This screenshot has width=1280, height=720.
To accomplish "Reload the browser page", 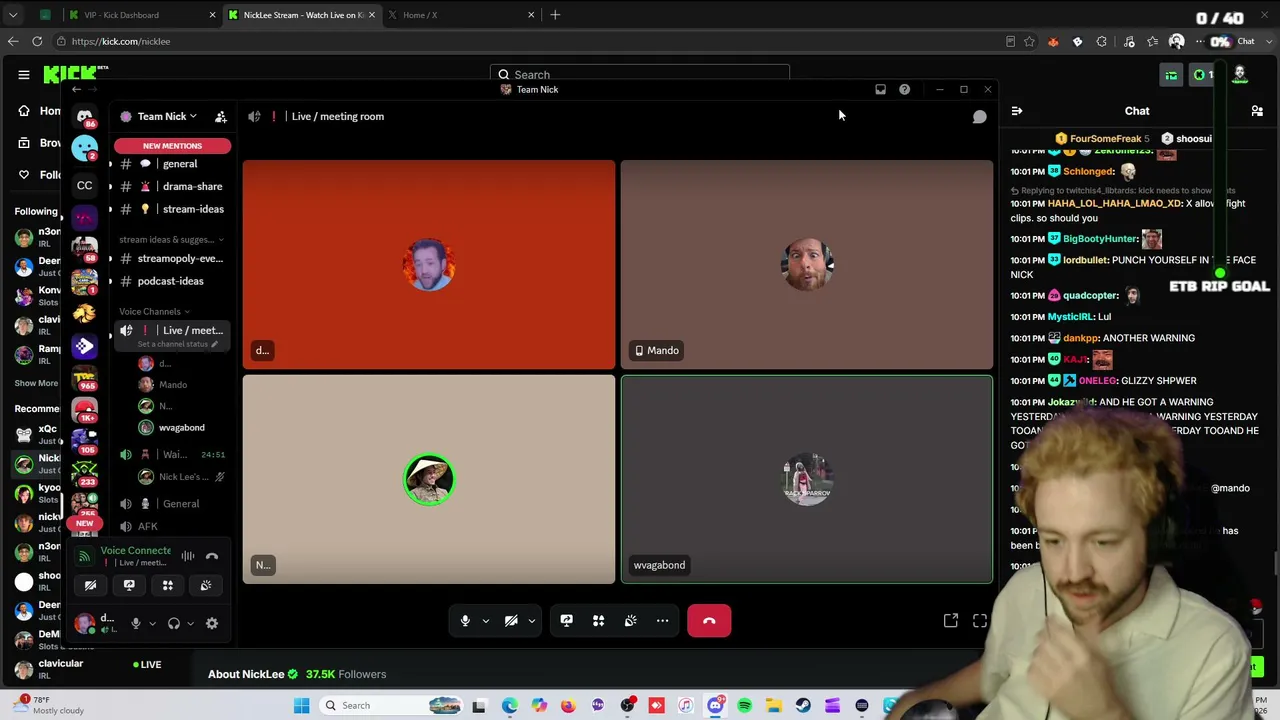I will coord(37,41).
